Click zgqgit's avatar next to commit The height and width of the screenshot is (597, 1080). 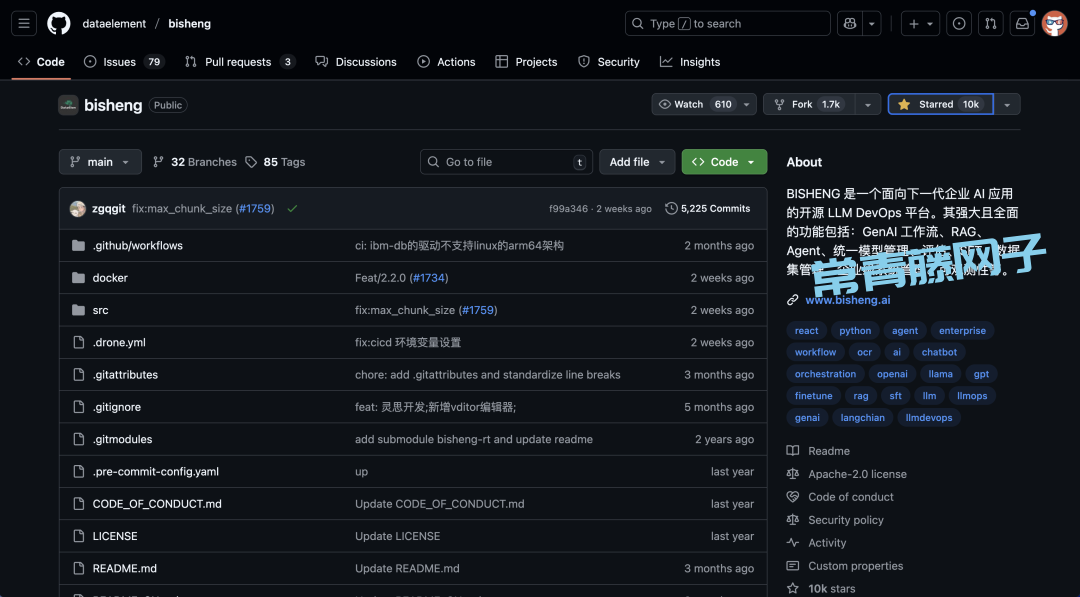[78, 208]
